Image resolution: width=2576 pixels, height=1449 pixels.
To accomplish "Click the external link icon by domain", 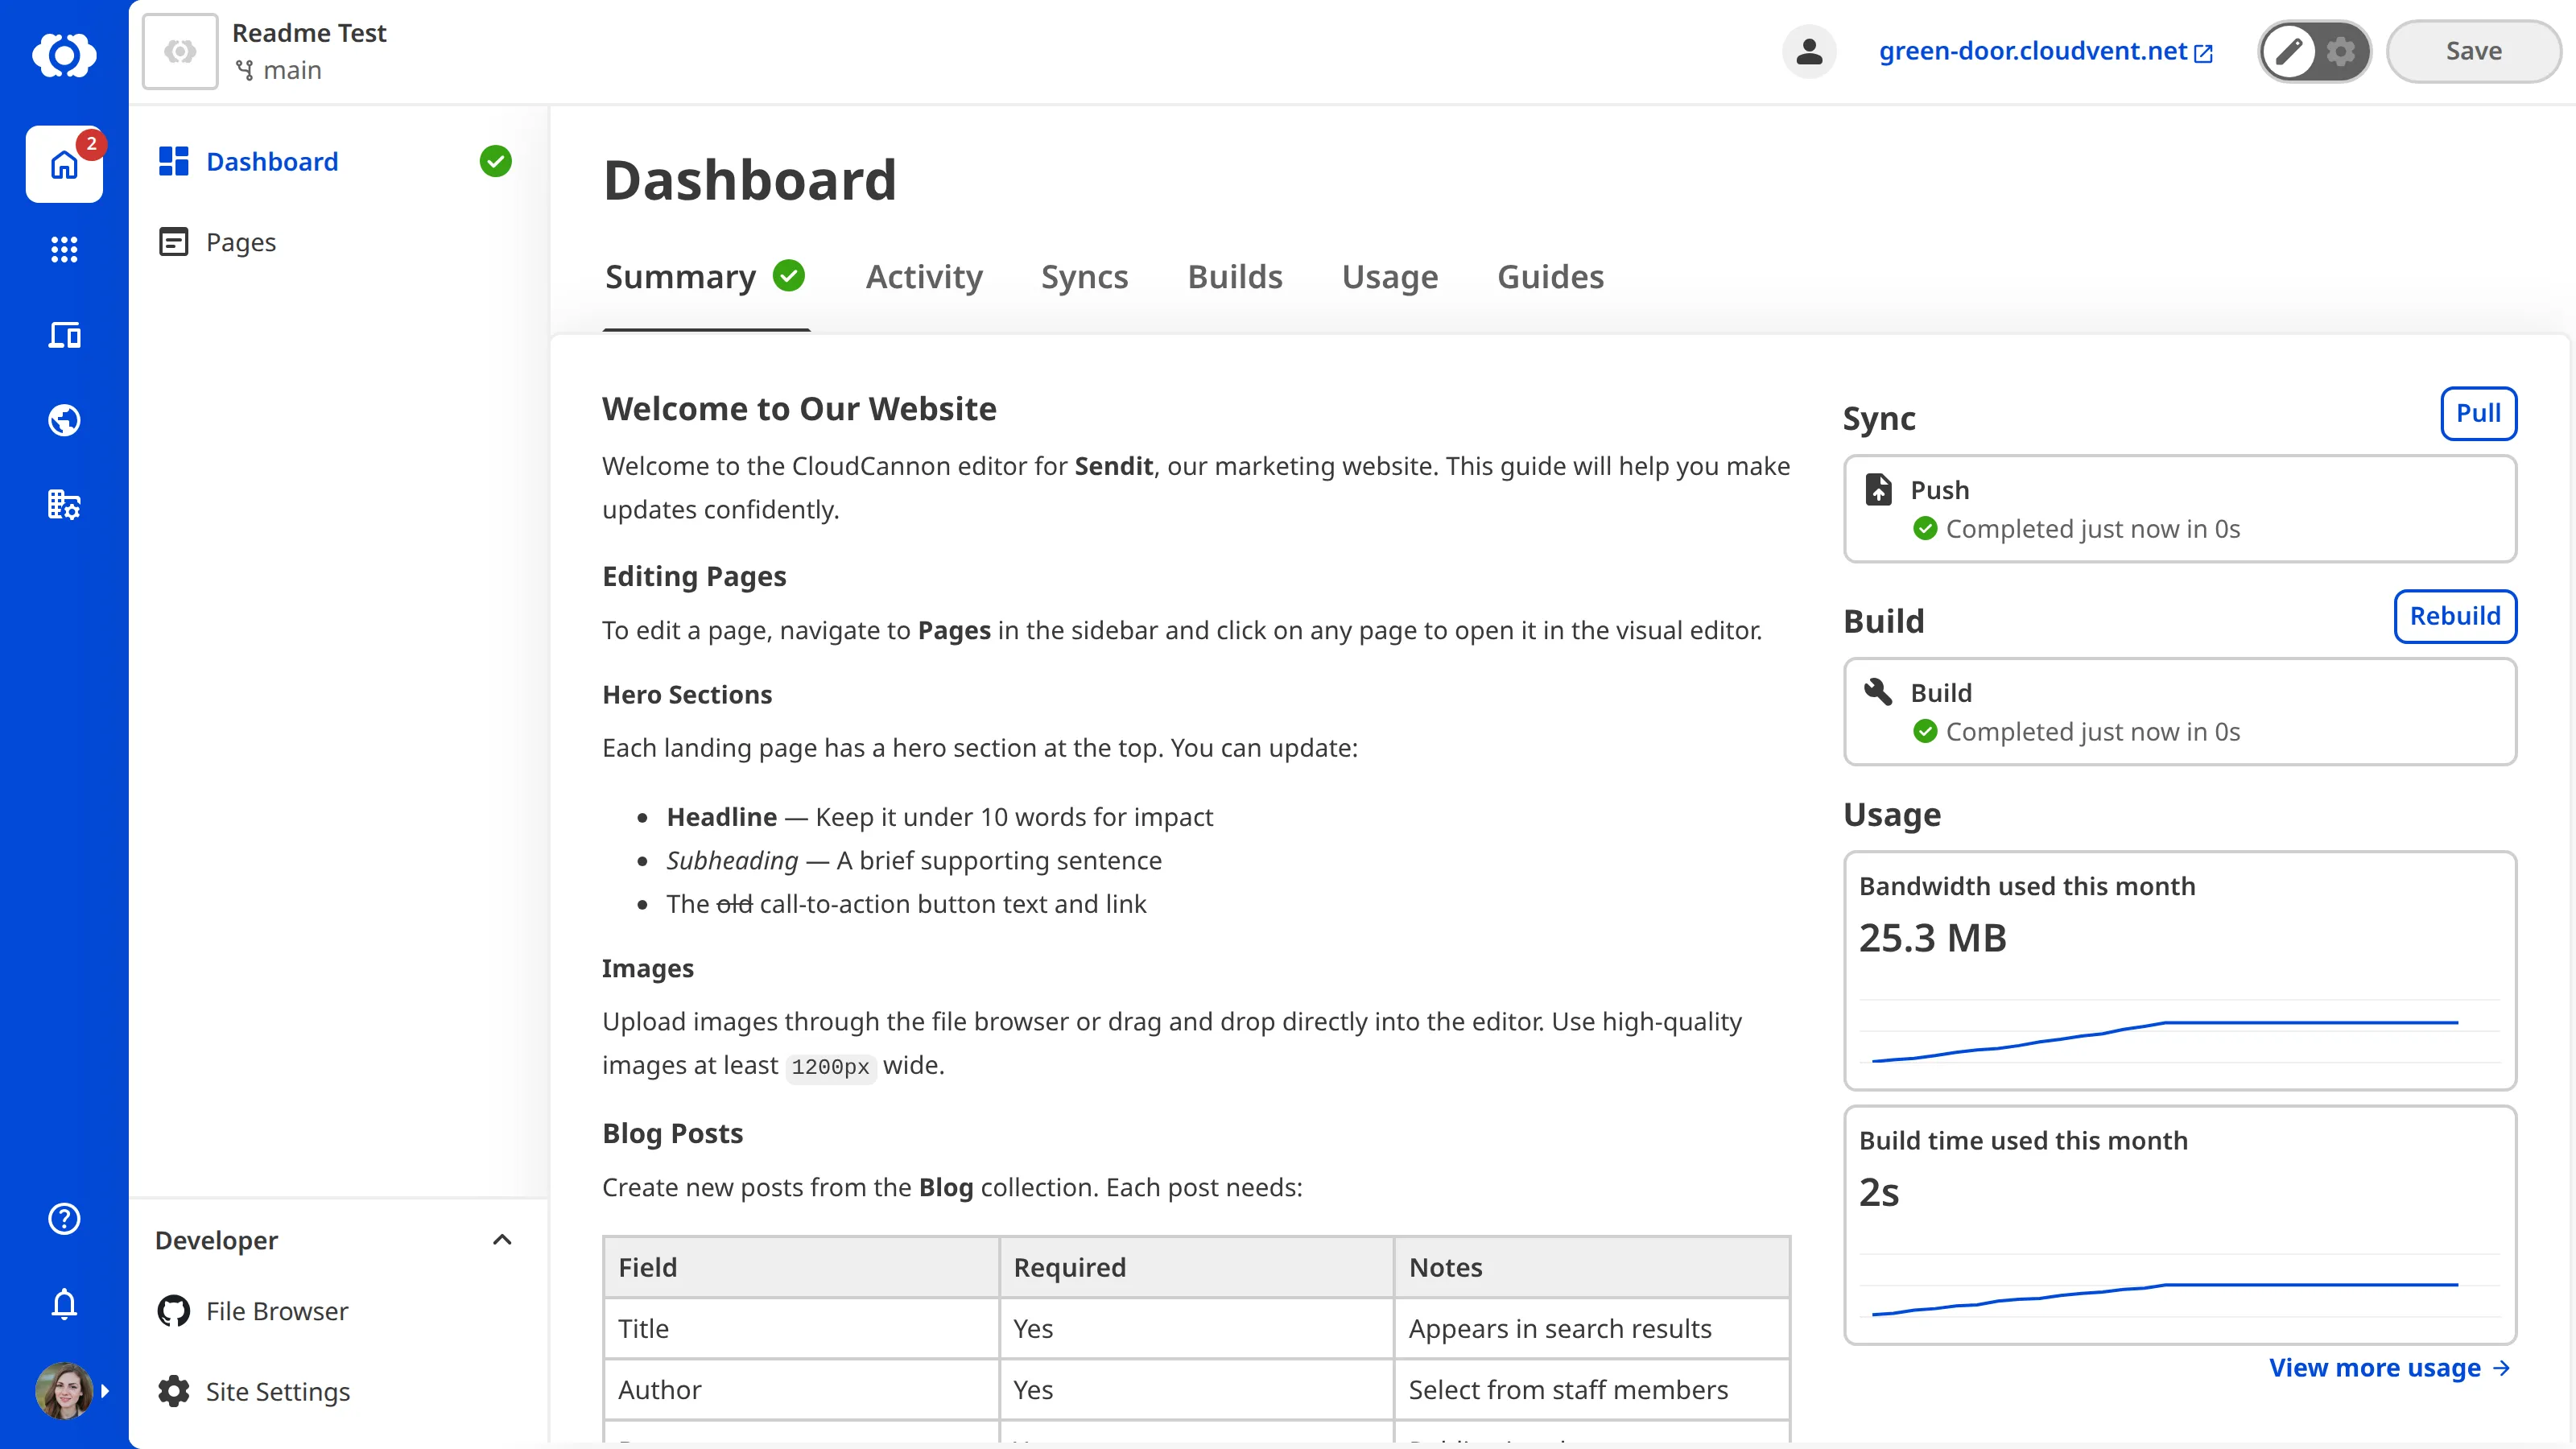I will click(x=2203, y=54).
